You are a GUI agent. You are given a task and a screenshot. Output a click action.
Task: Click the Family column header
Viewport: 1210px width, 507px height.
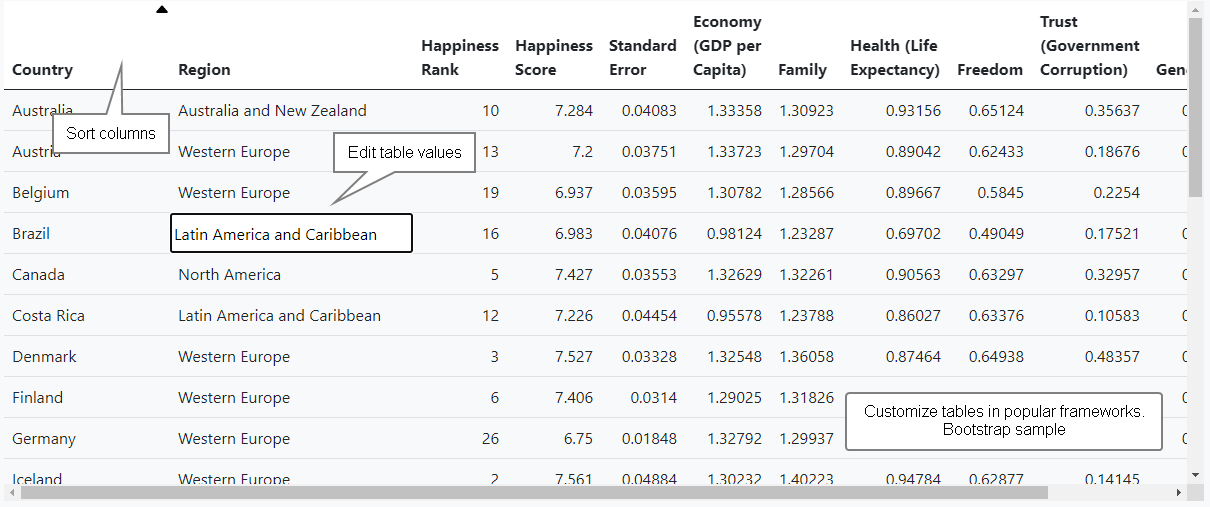(x=802, y=70)
